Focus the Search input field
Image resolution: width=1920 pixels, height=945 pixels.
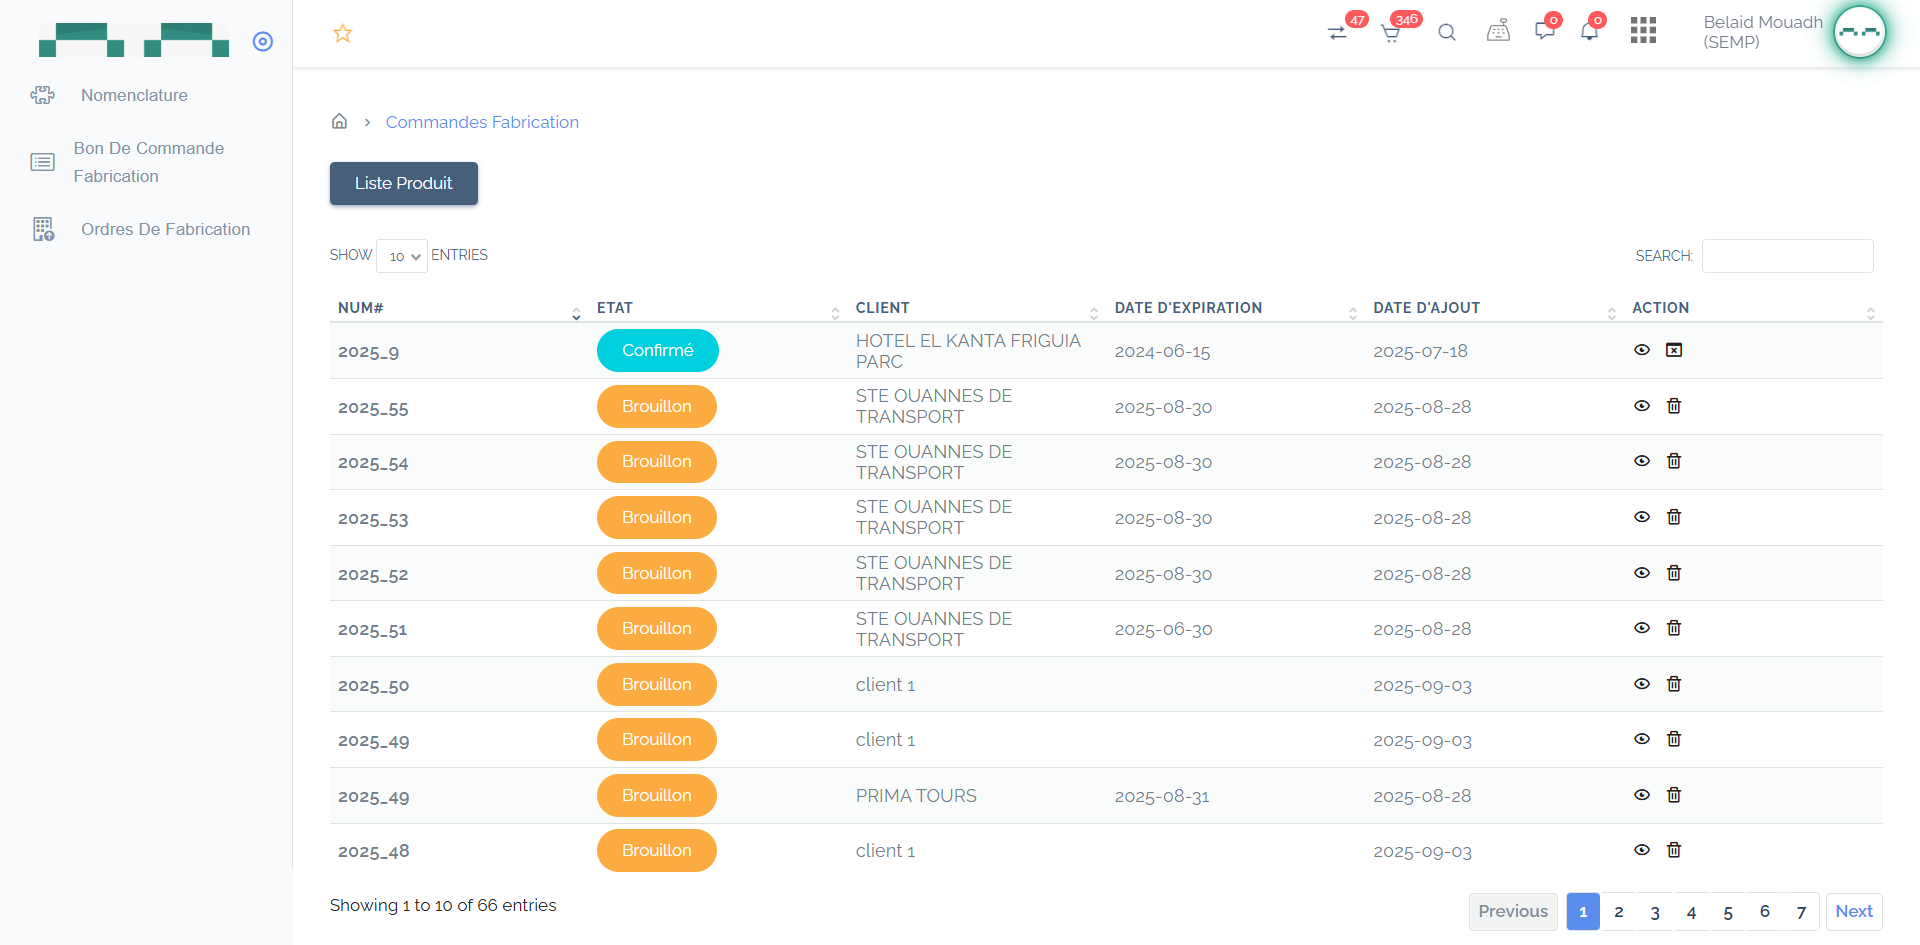coord(1787,256)
